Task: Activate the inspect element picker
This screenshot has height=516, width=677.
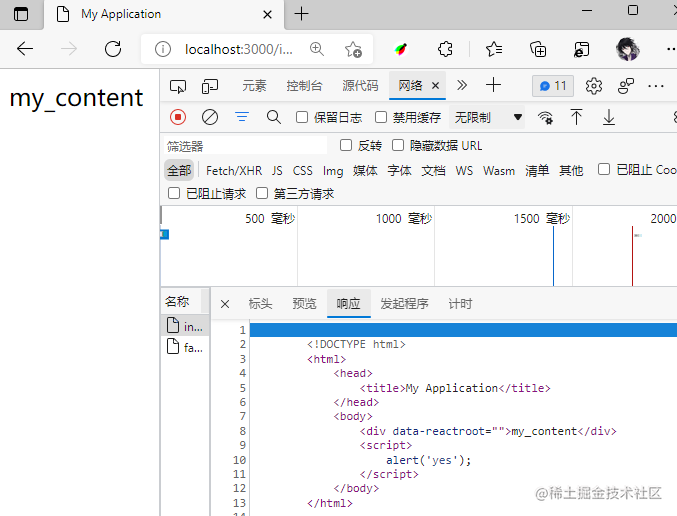Action: pos(178,86)
